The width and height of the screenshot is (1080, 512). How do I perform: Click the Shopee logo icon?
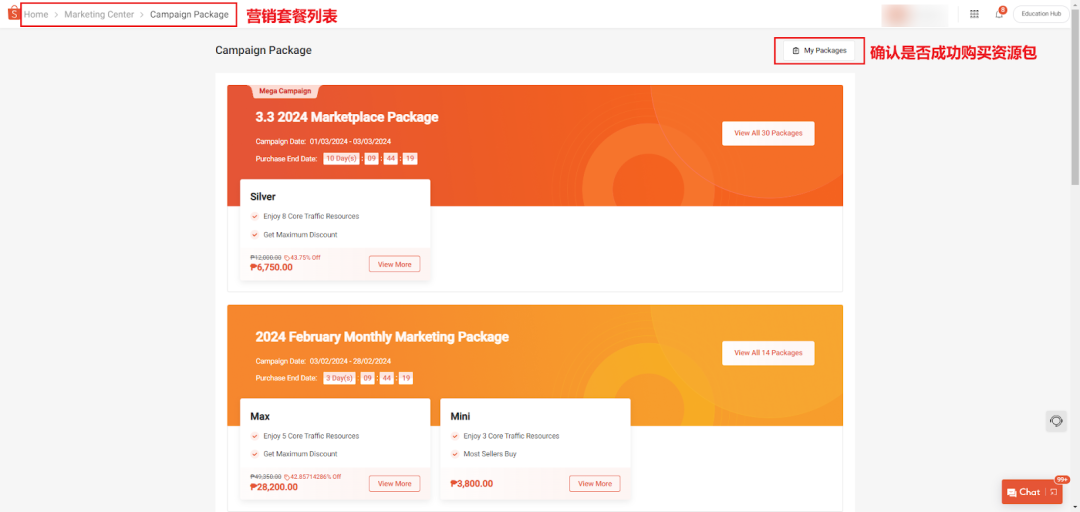(x=12, y=13)
